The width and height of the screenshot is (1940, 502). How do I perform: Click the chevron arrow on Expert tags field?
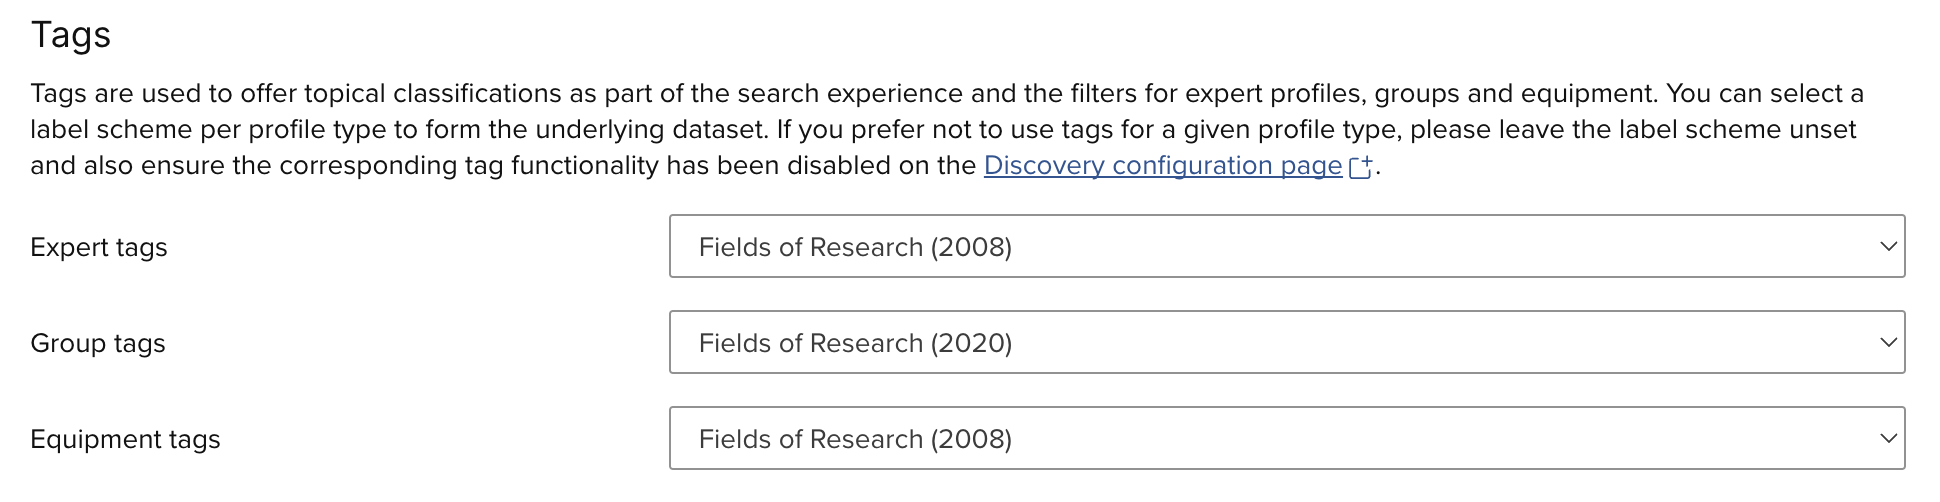pos(1887,247)
